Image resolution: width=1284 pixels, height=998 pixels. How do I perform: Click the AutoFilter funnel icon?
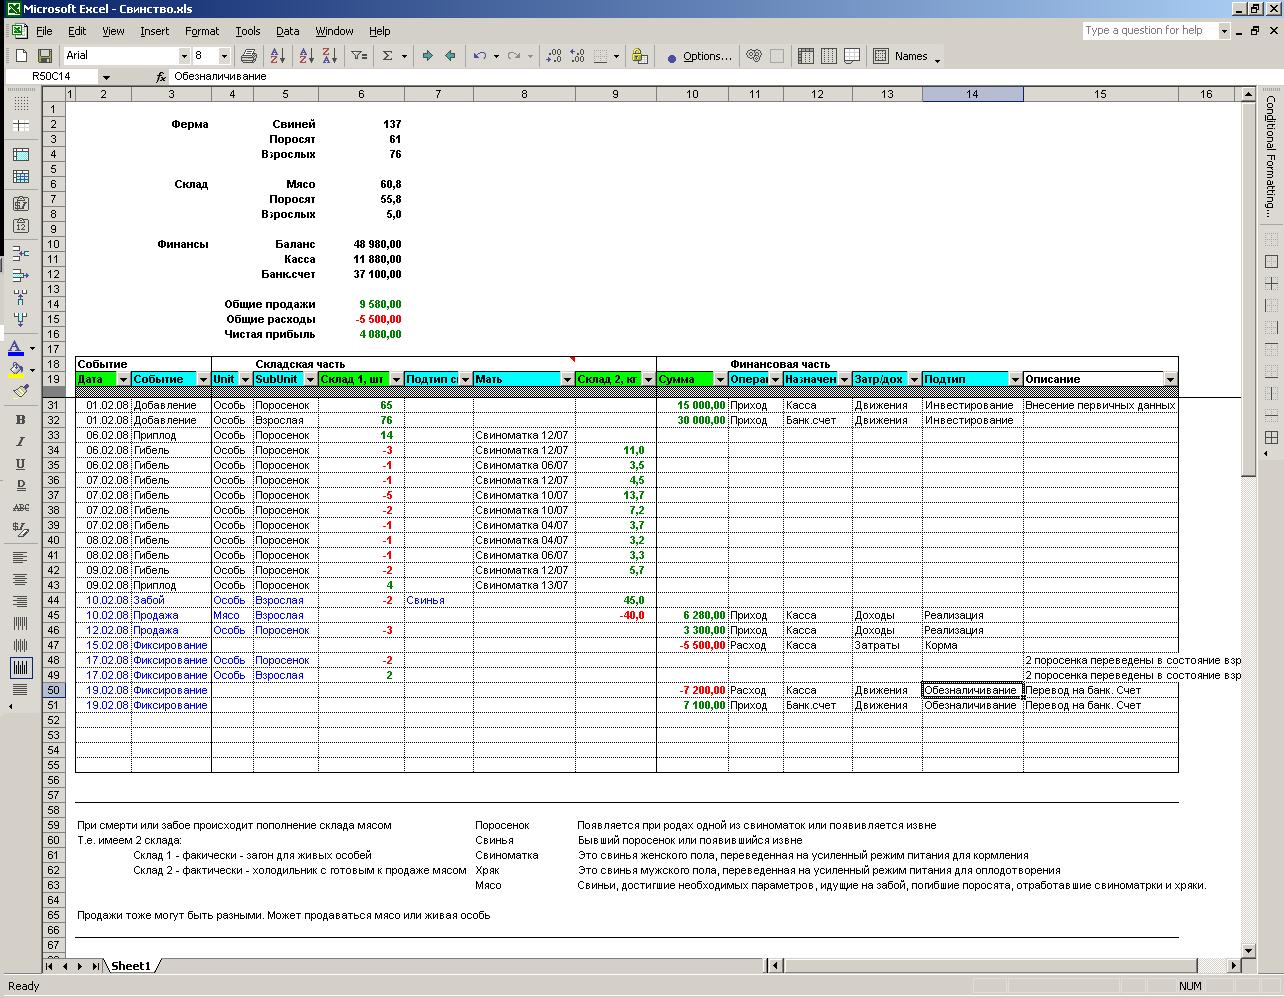pyautogui.click(x=359, y=57)
